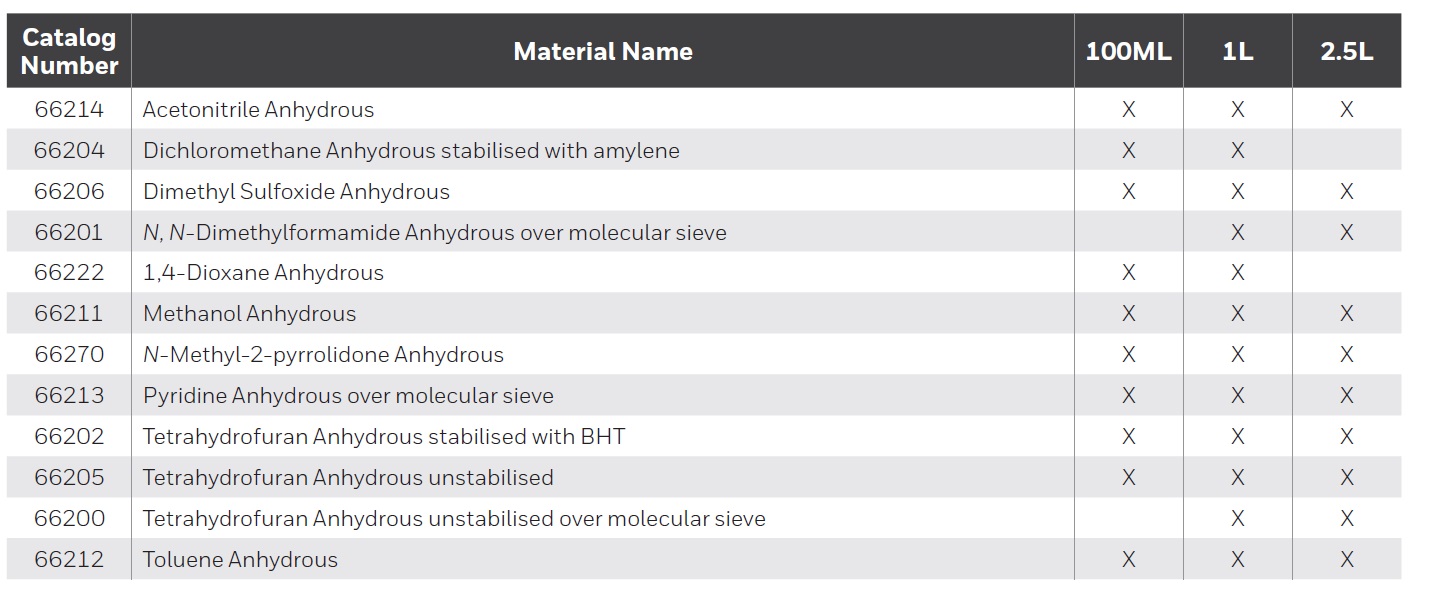Viewport: 1438px width, 593px height.
Task: Click the 2.5L column header
Action: click(1346, 52)
